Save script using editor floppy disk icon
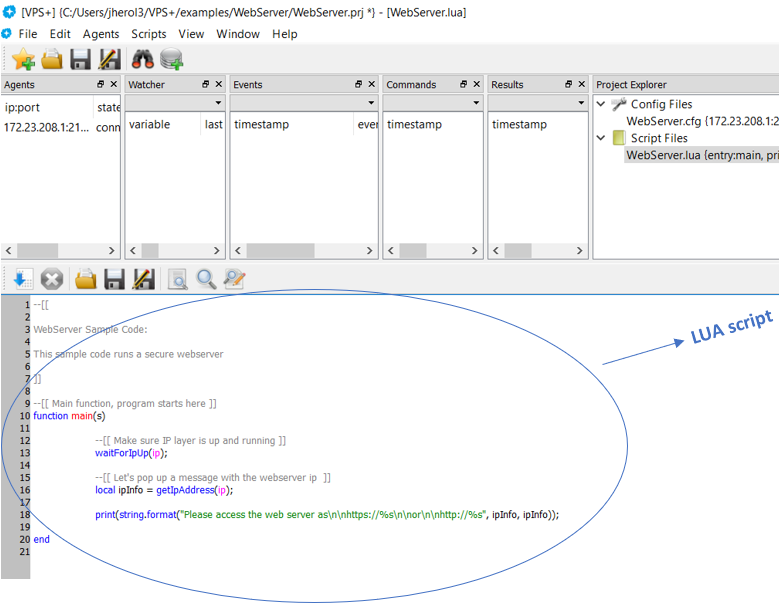779x613 pixels. coord(114,279)
